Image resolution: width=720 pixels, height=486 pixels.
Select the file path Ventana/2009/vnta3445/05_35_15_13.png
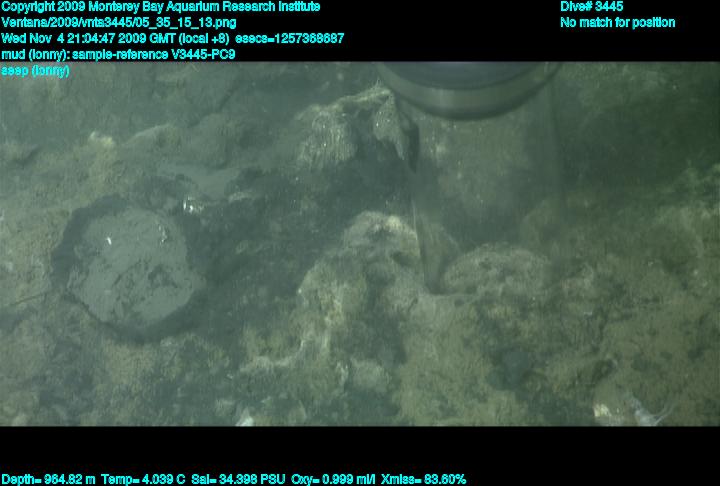119,23
